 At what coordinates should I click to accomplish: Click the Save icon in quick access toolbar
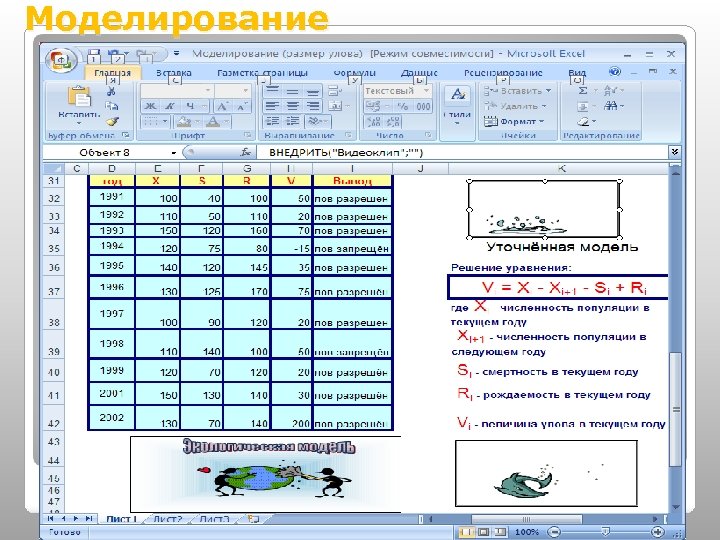(94, 55)
